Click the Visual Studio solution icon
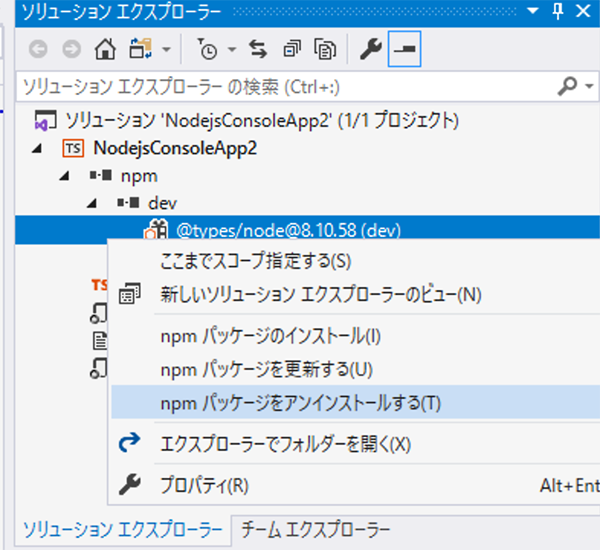Viewport: 600px width, 550px height. 46,120
